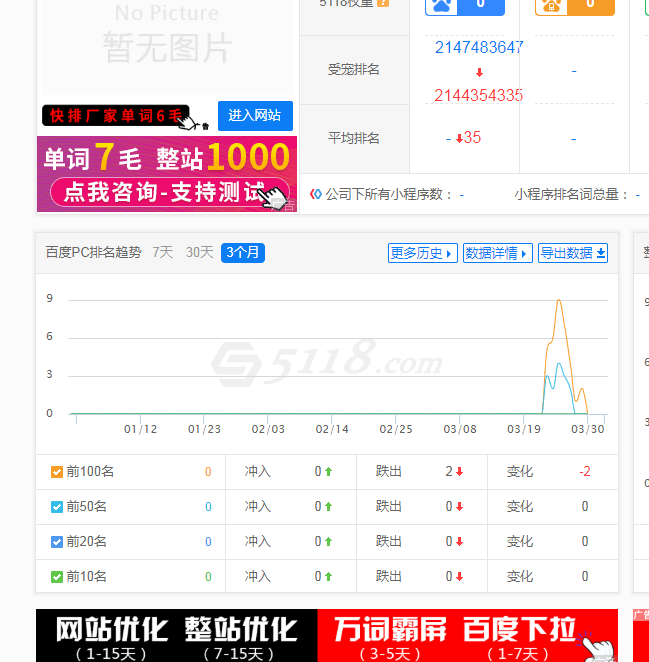
Task: Toggle the 前100名 orange checkbox
Action: tap(57, 472)
